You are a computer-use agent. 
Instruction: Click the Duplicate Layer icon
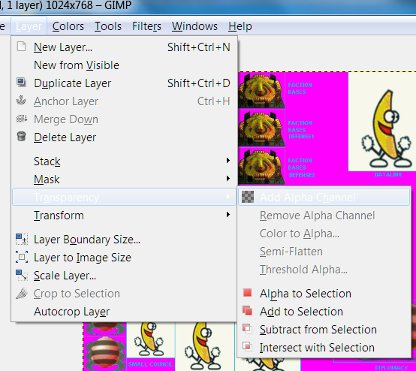point(22,82)
